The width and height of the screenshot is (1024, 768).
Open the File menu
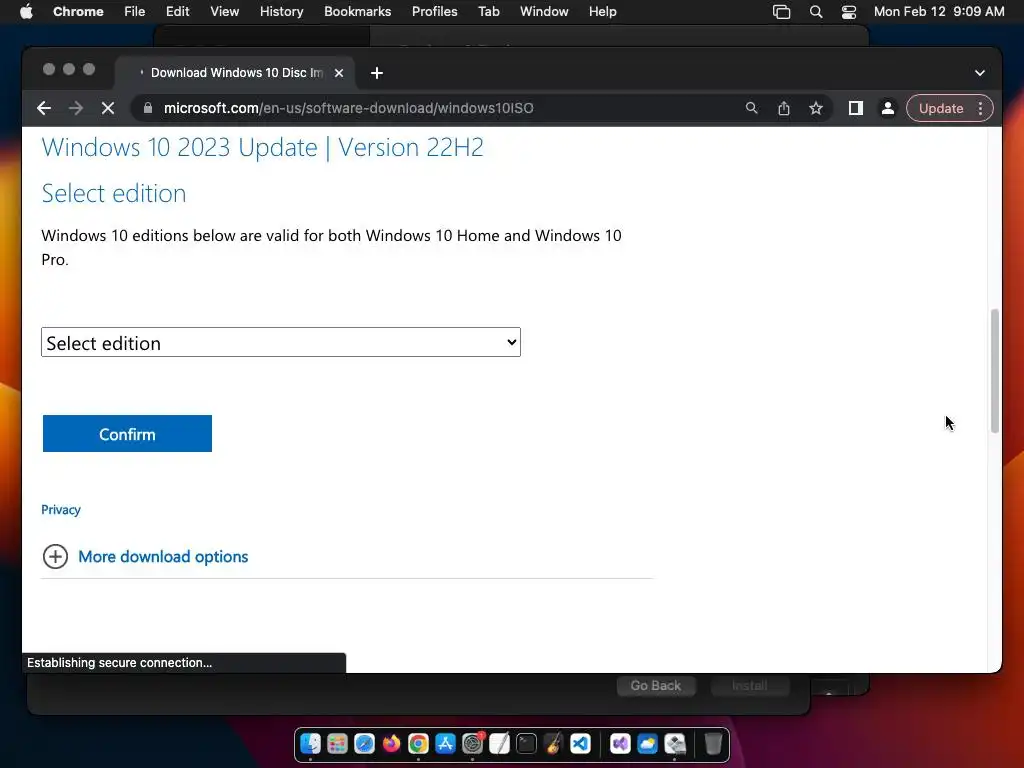point(135,12)
